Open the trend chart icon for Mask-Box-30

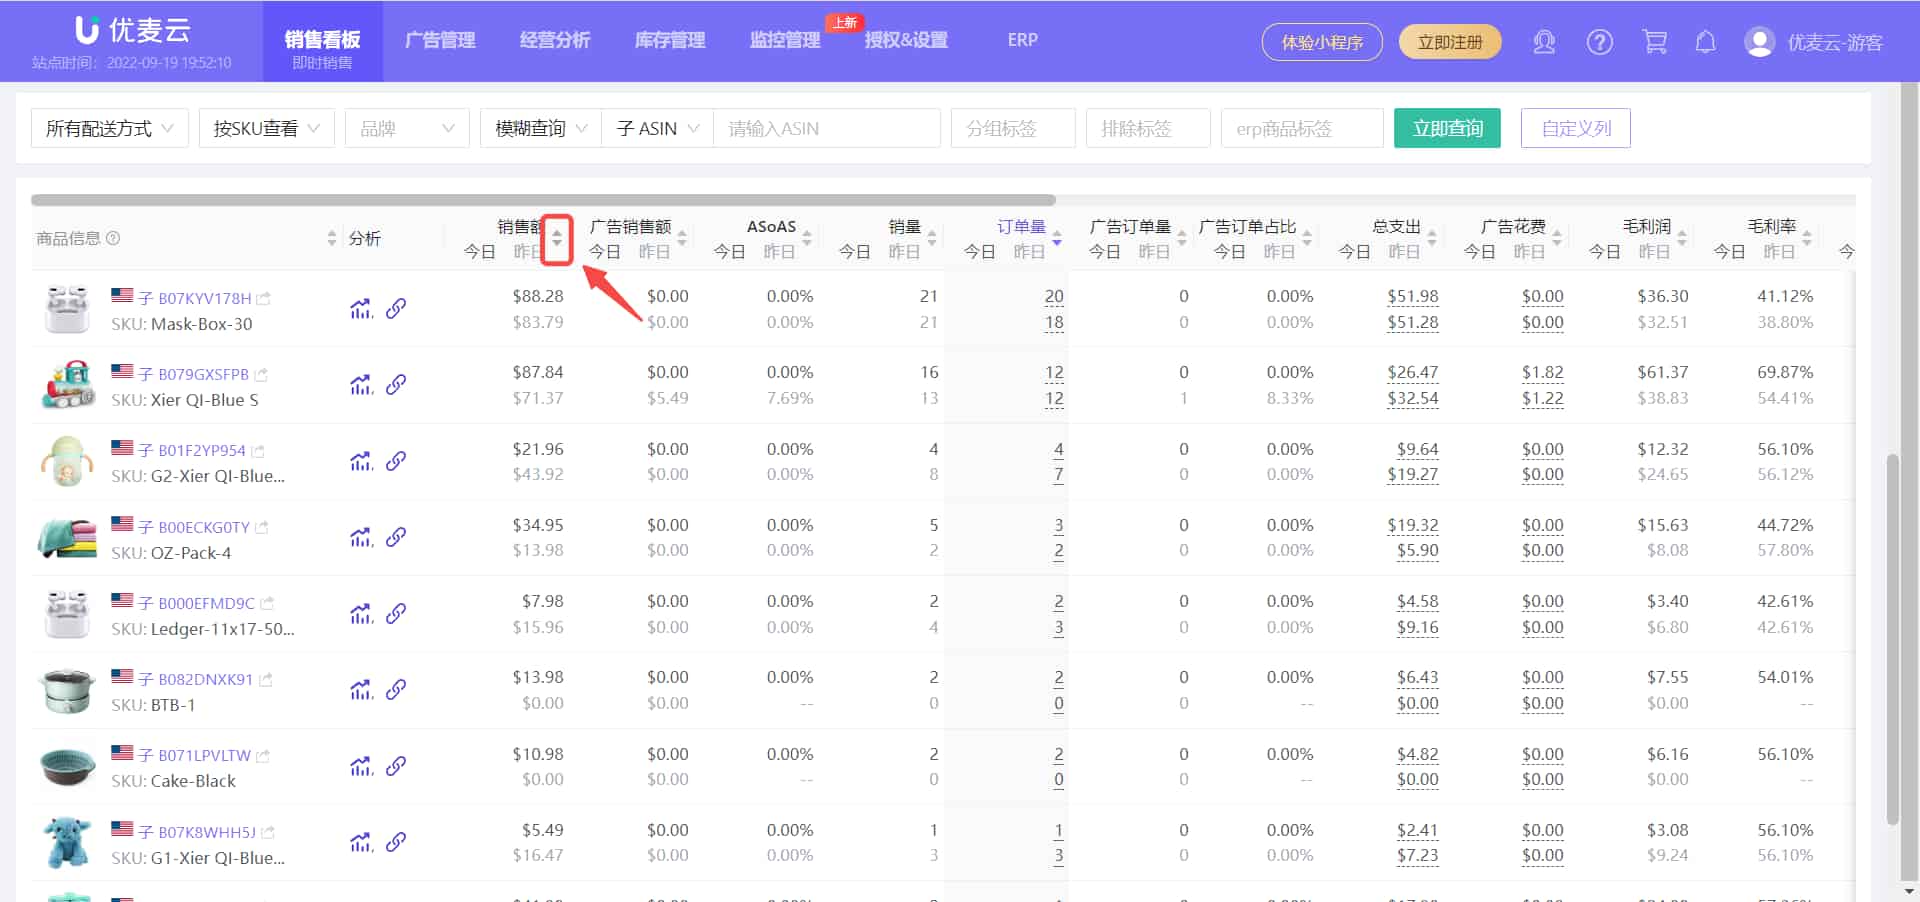(360, 308)
